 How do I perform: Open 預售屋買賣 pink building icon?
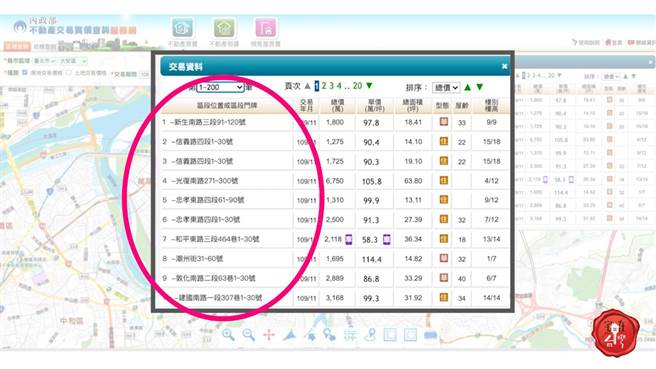266,28
